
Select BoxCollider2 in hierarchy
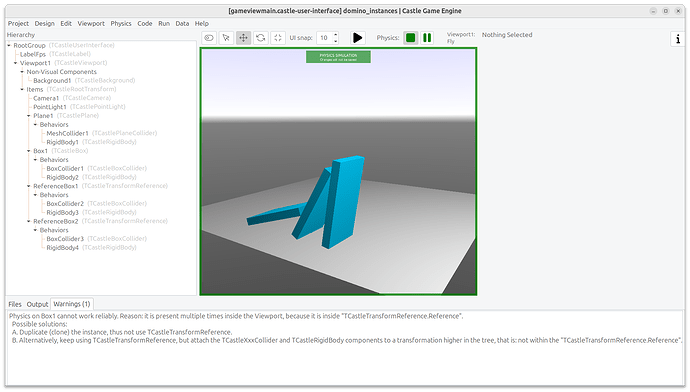tap(65, 204)
